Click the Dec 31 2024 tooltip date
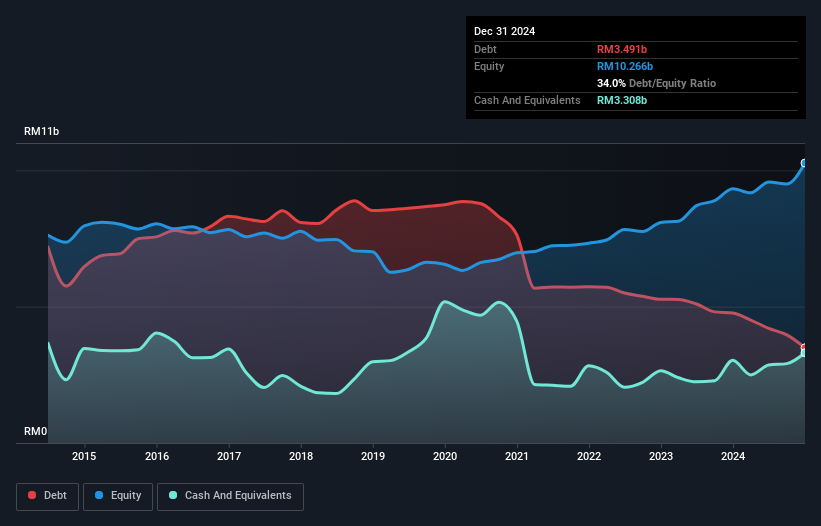Image resolution: width=821 pixels, height=526 pixels. [x=504, y=31]
